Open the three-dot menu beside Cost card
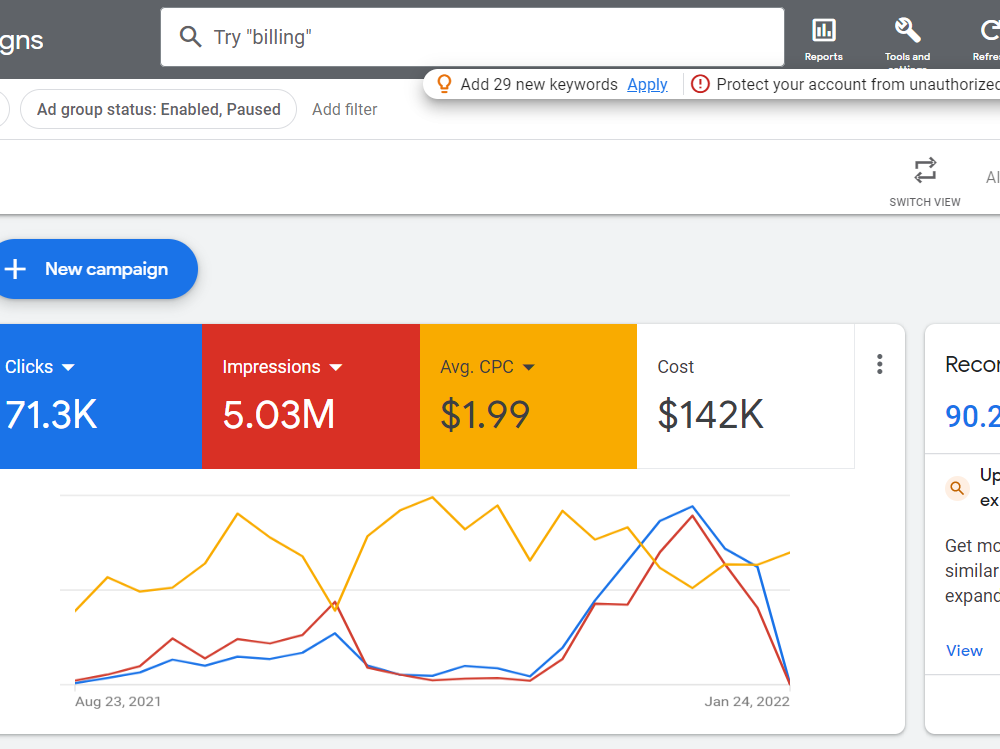The width and height of the screenshot is (1000, 749). click(879, 364)
